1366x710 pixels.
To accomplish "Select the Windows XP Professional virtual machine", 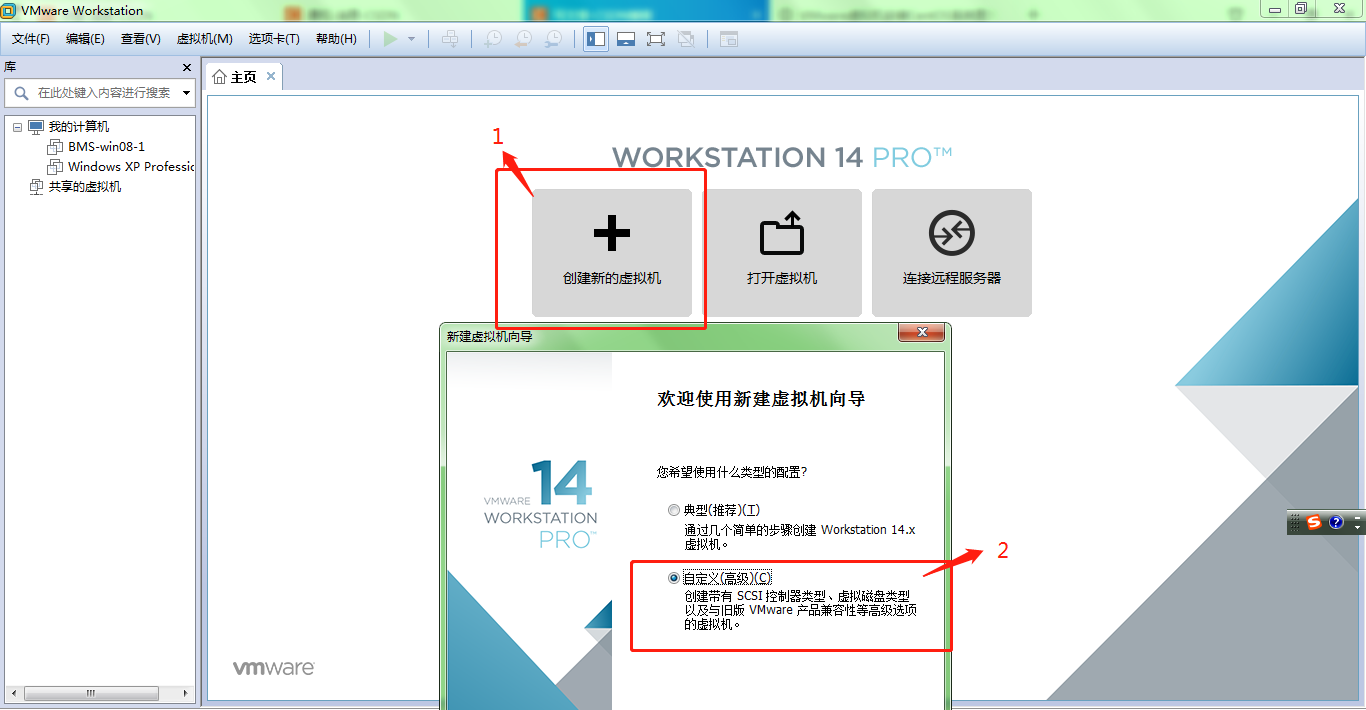I will click(131, 167).
